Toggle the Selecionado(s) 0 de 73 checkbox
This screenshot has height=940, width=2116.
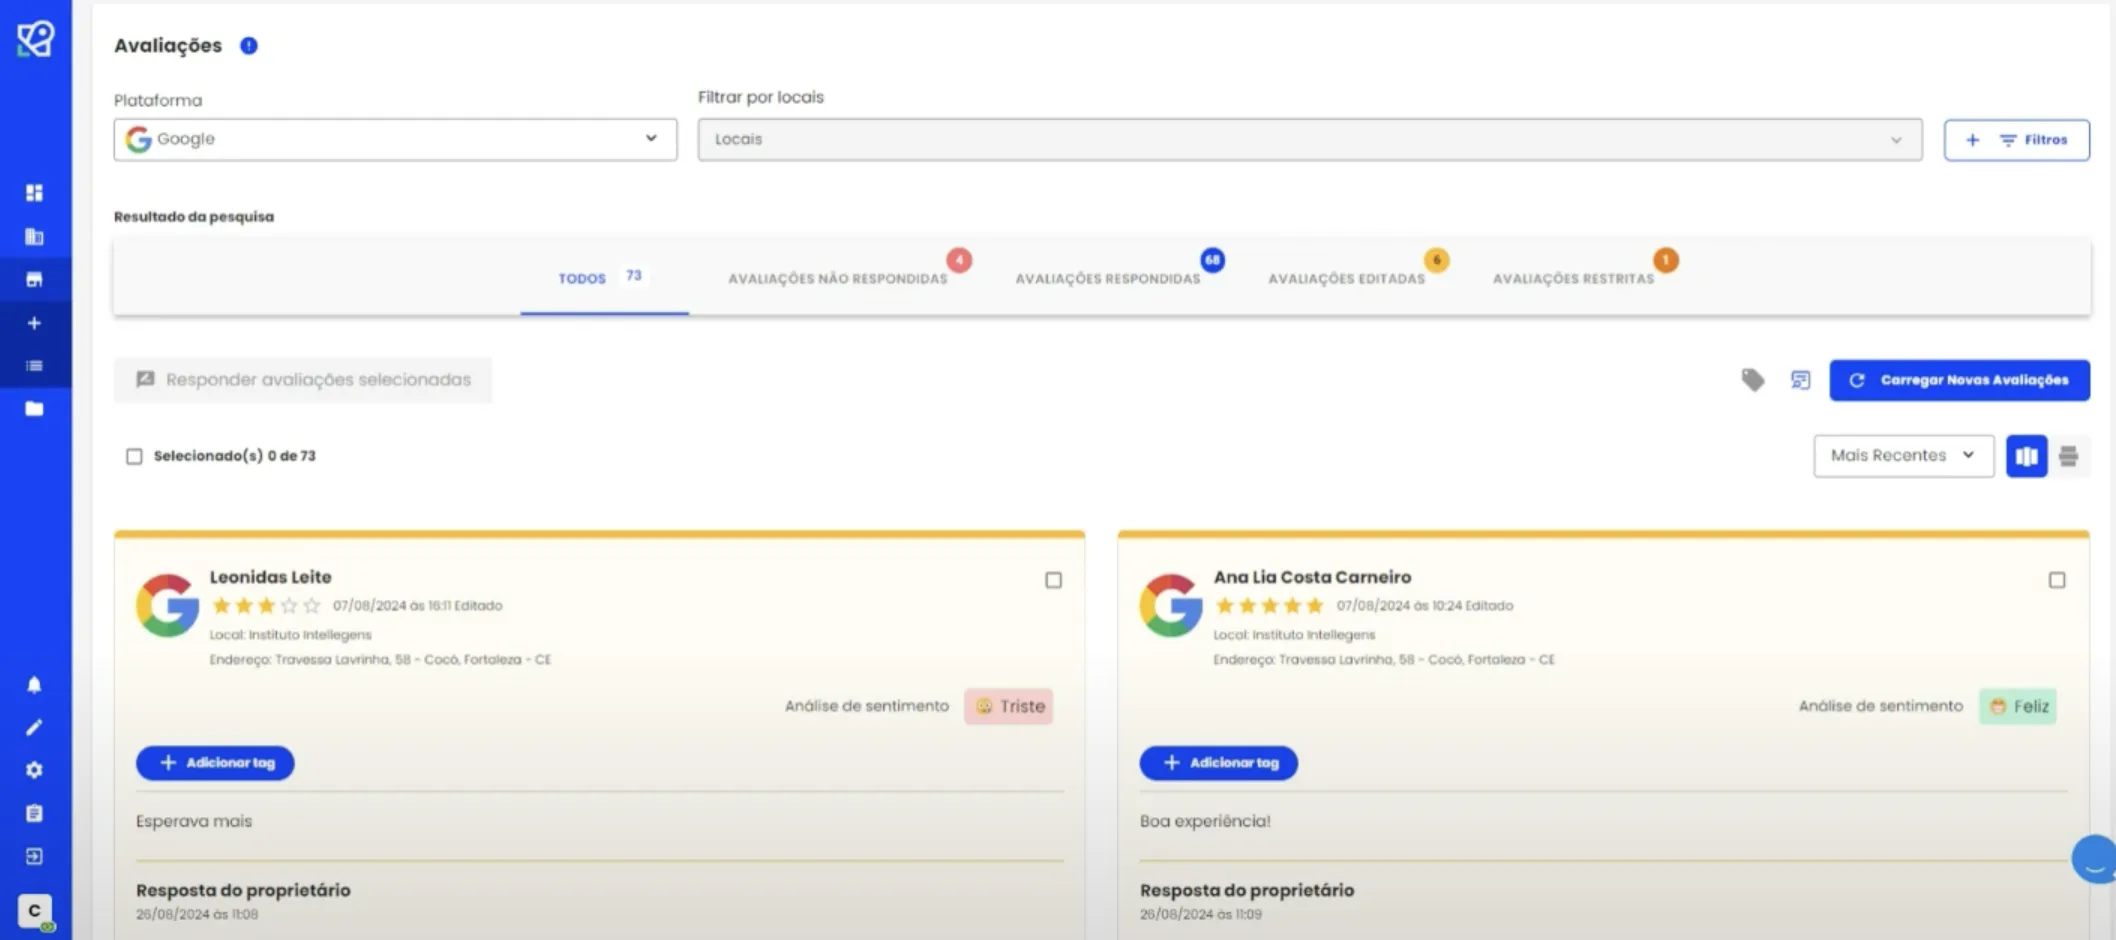click(x=134, y=456)
